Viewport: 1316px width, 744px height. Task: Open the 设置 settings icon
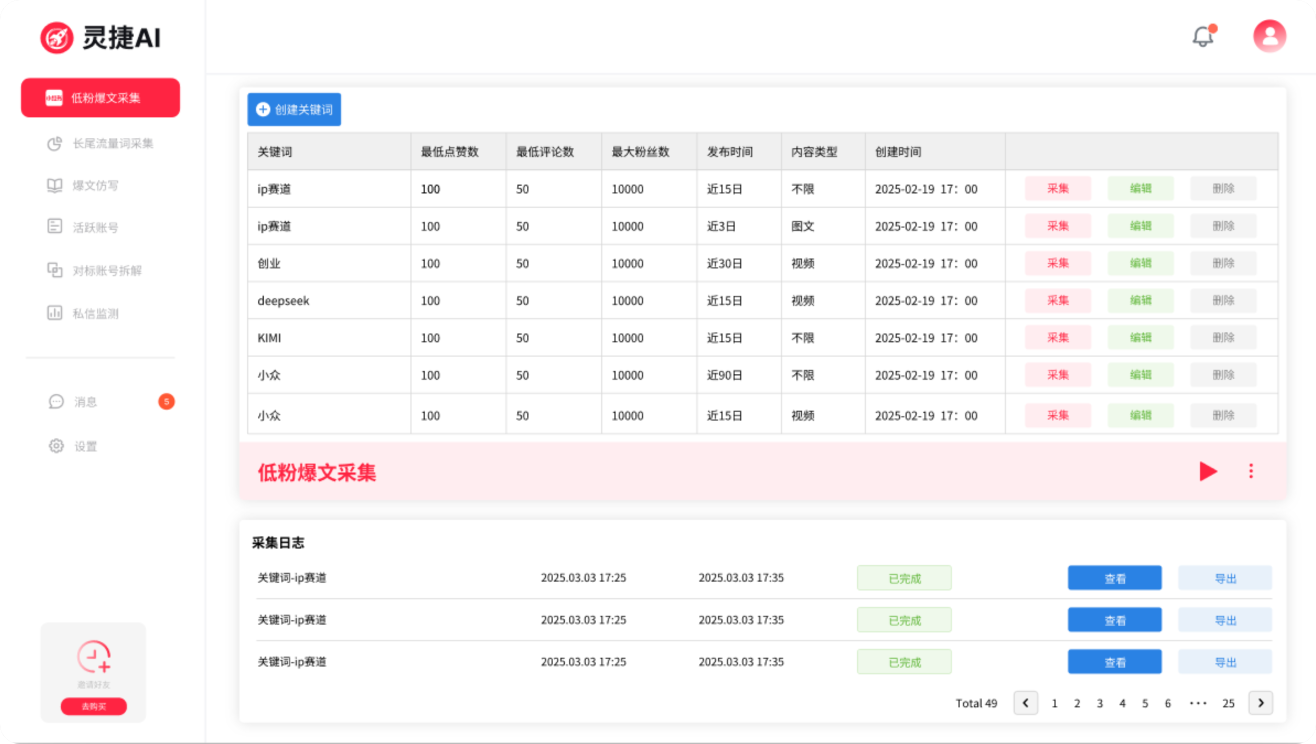(x=55, y=445)
